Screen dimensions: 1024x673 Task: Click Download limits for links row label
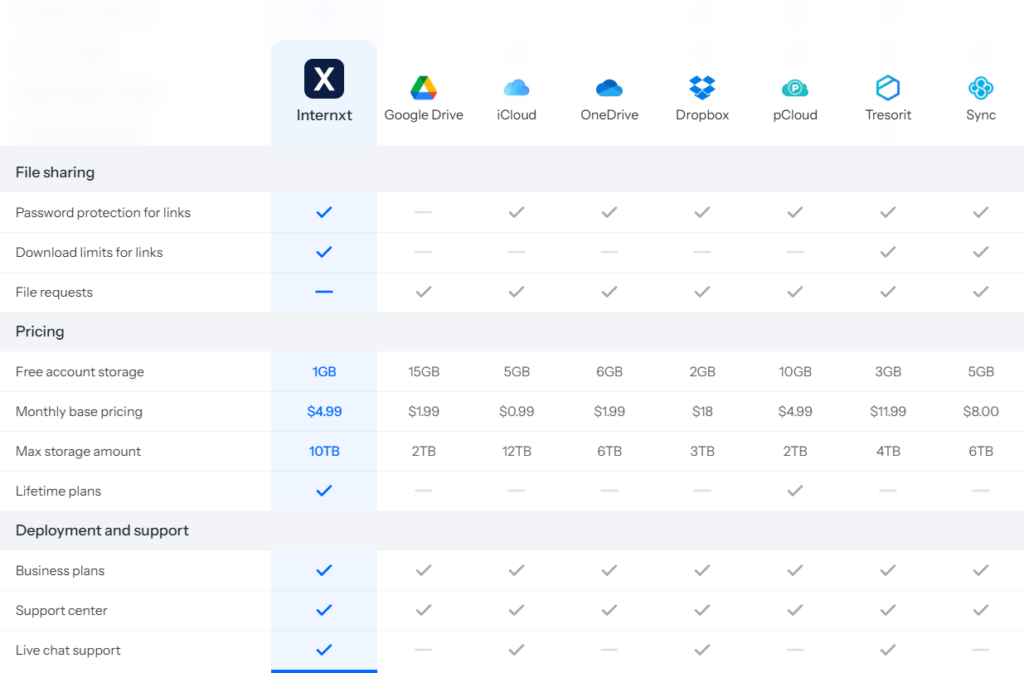89,252
